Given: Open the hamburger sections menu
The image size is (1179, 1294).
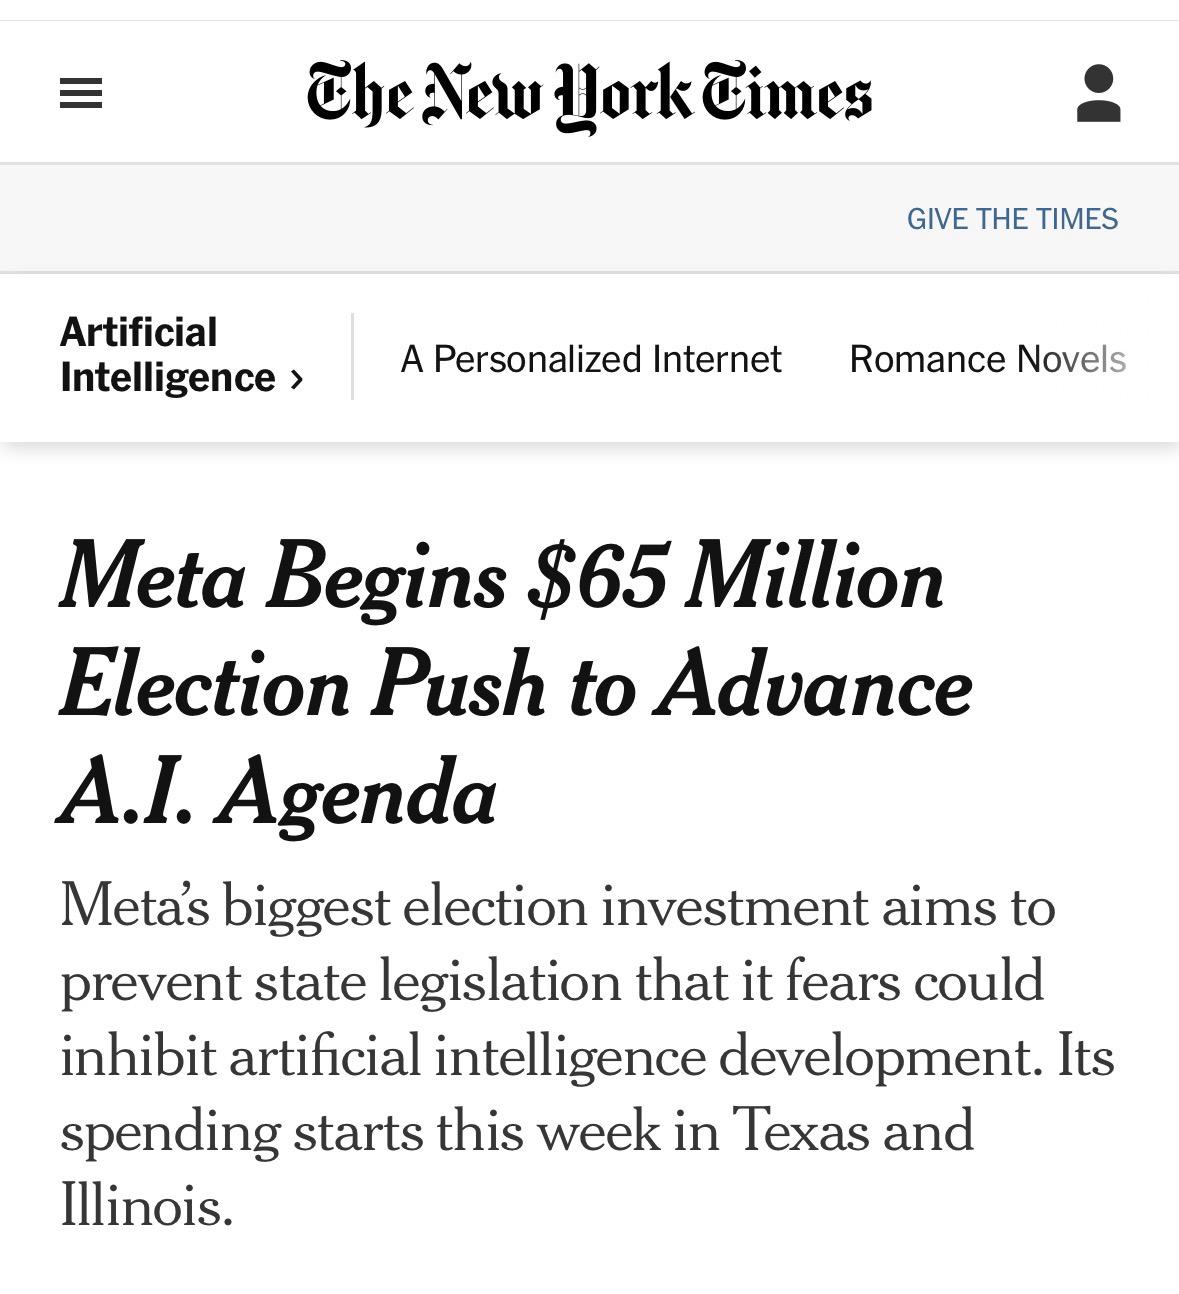Looking at the screenshot, I should pyautogui.click(x=81, y=94).
